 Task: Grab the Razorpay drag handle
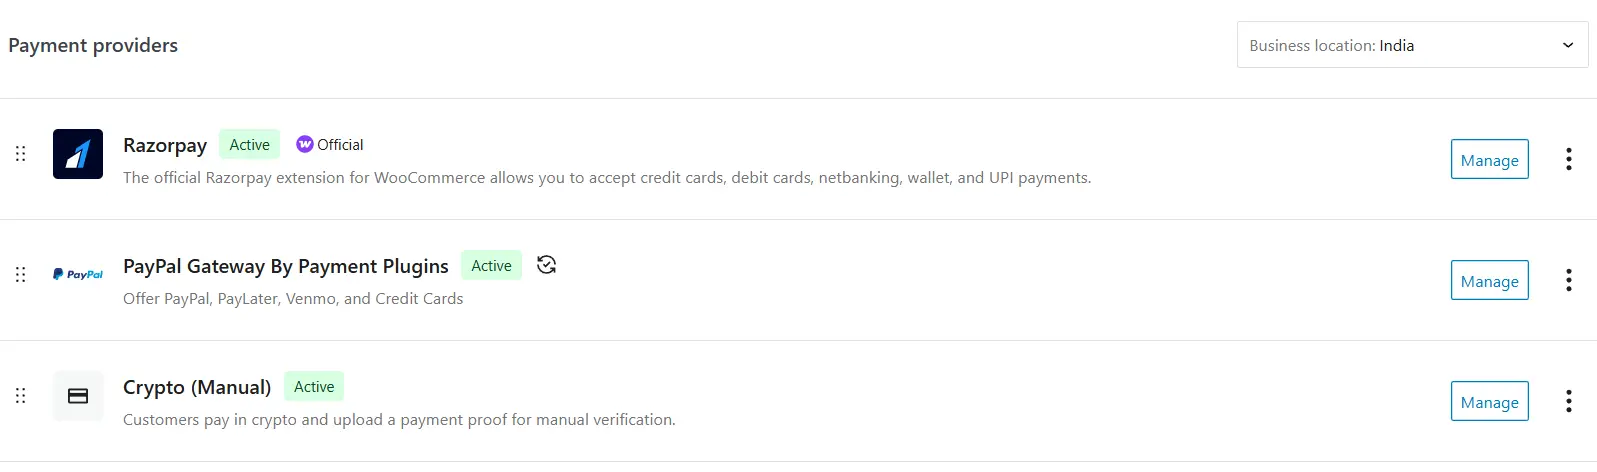tap(20, 154)
